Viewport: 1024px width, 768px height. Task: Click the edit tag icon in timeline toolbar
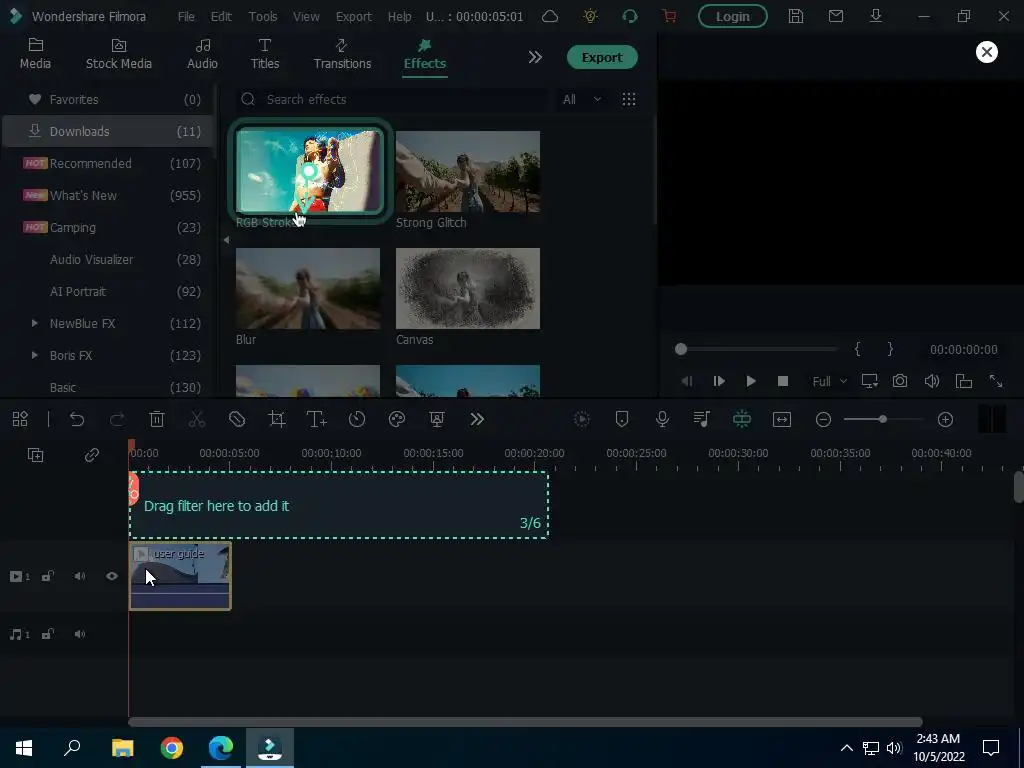pyautogui.click(x=237, y=419)
